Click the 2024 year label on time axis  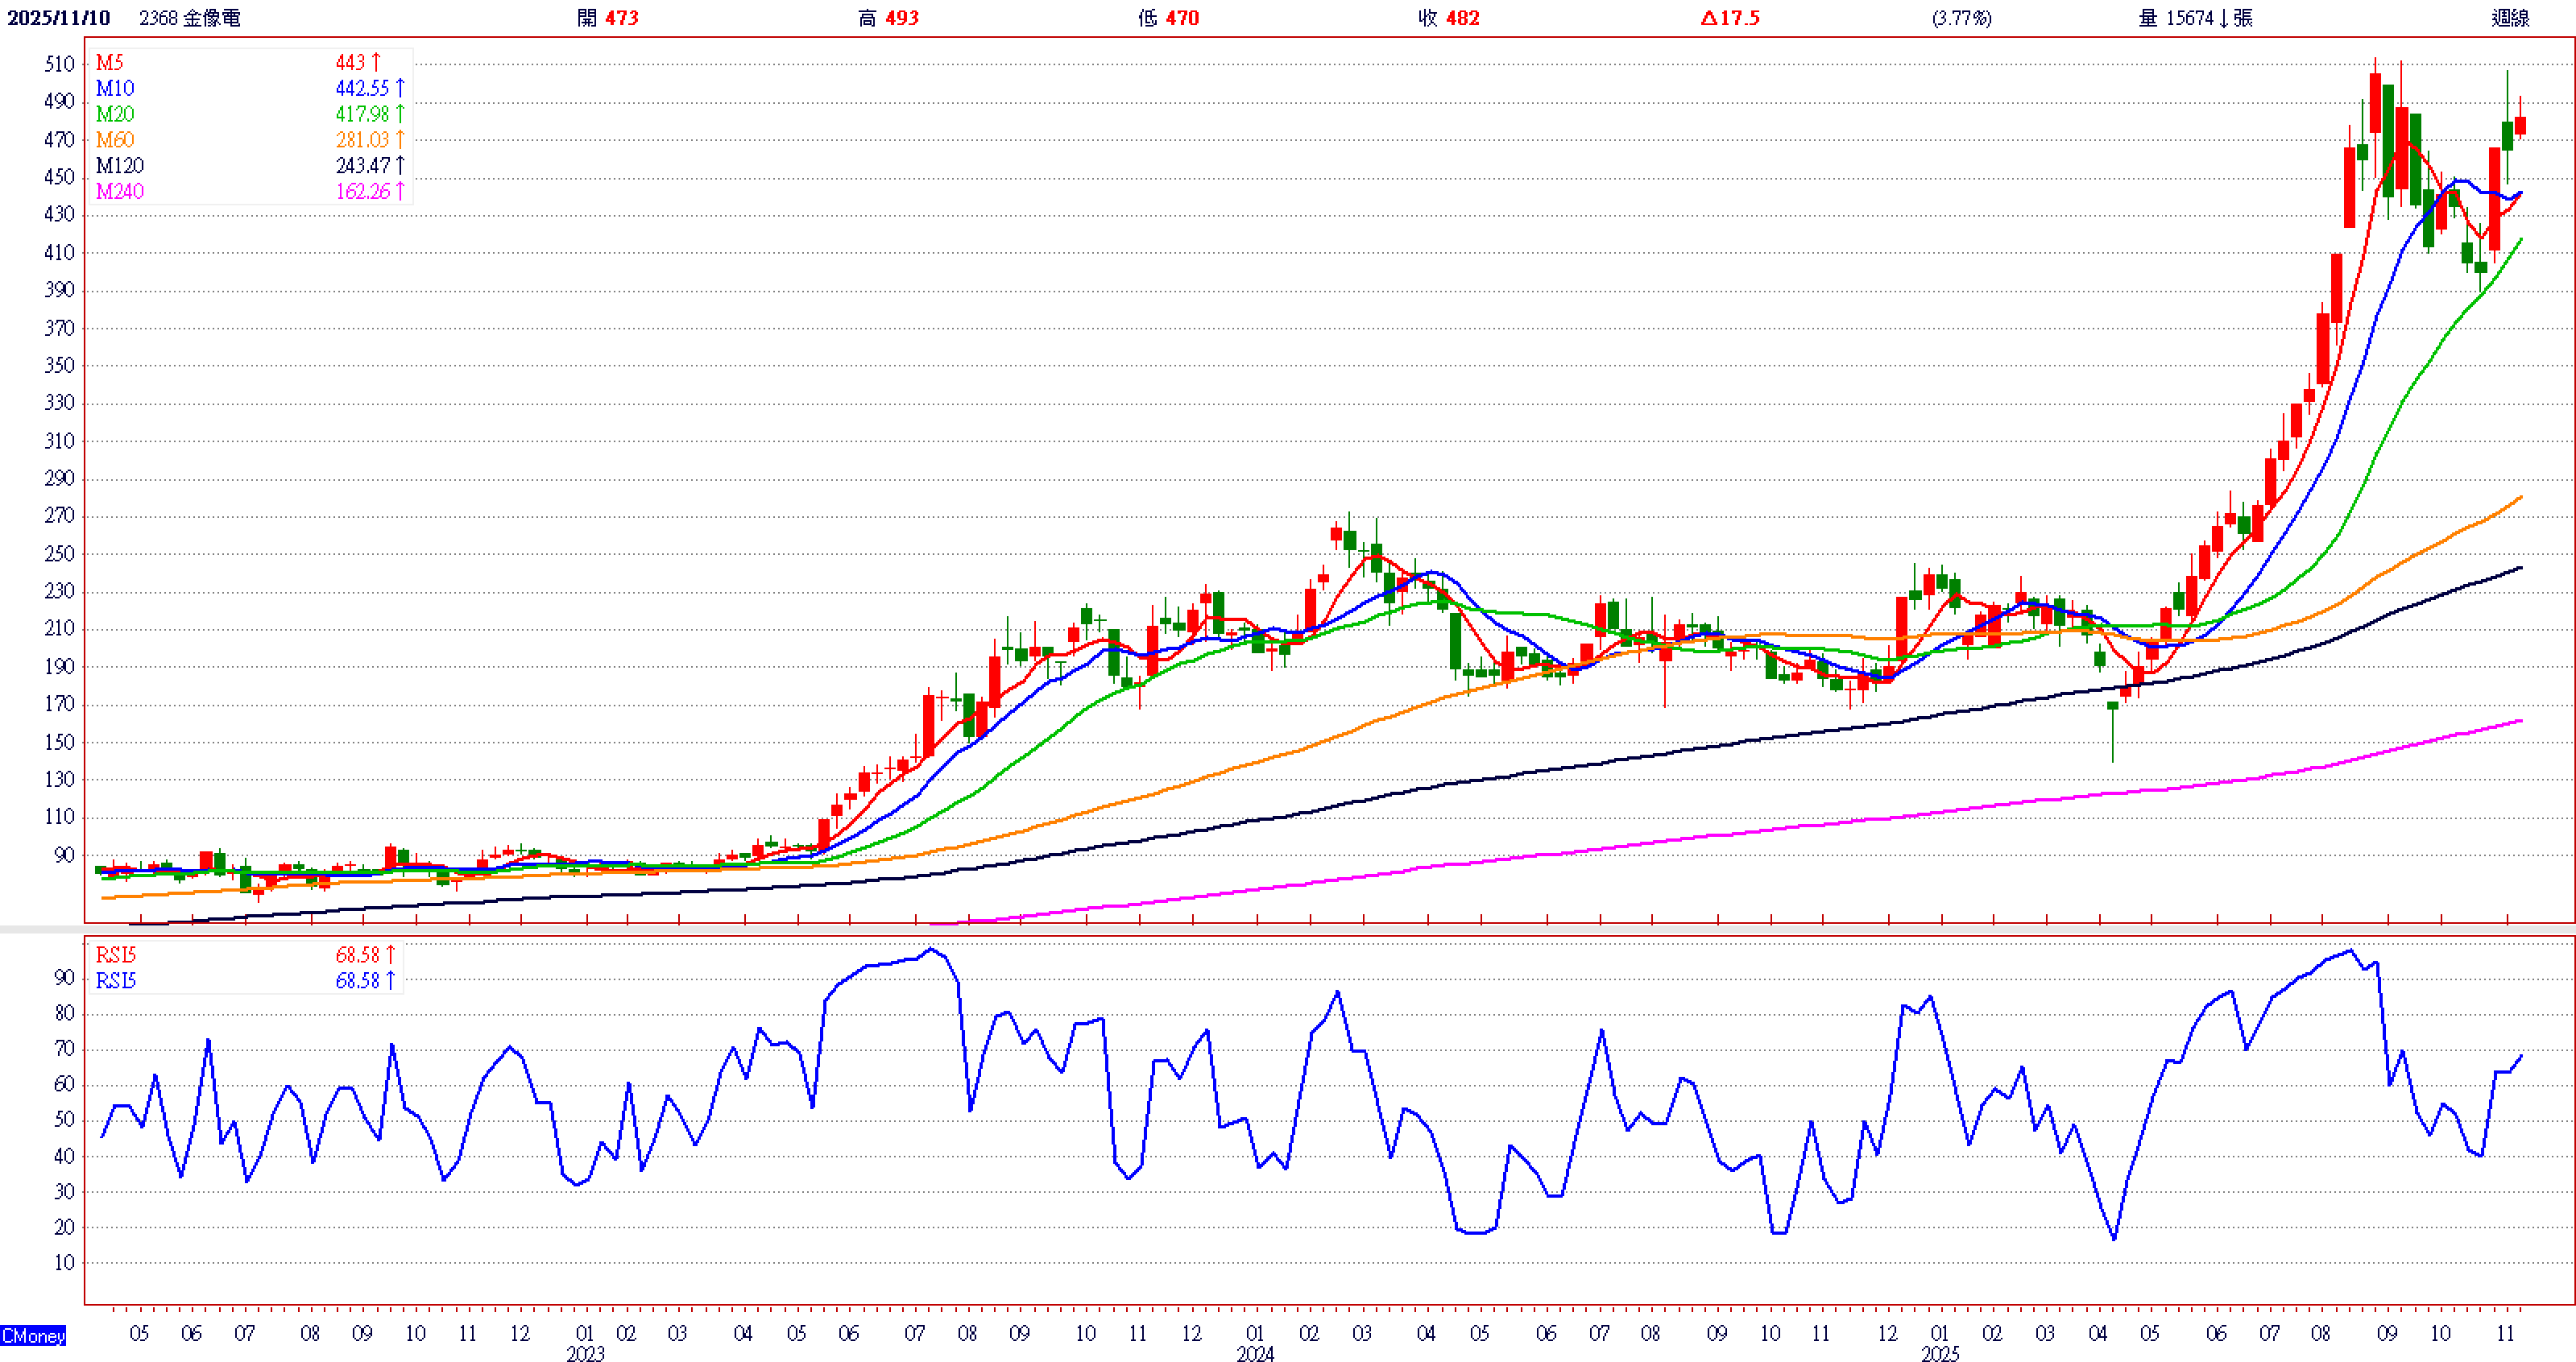pyautogui.click(x=1255, y=1353)
